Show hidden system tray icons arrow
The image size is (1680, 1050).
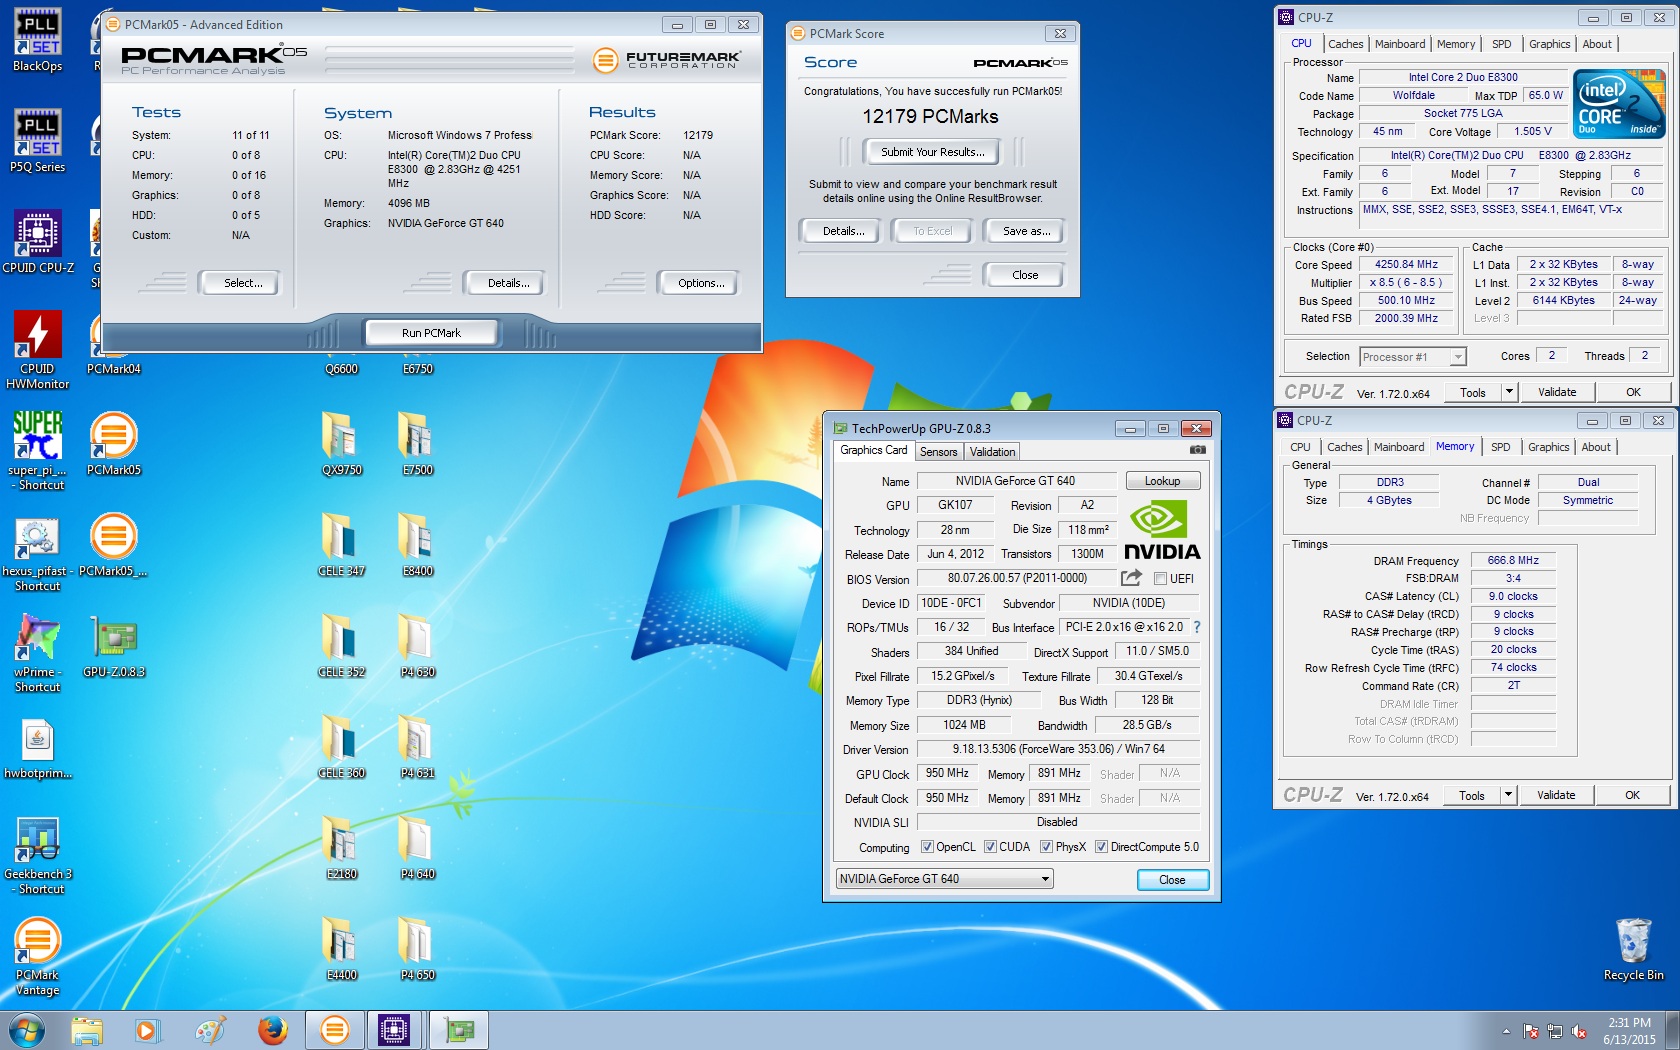click(1506, 1031)
